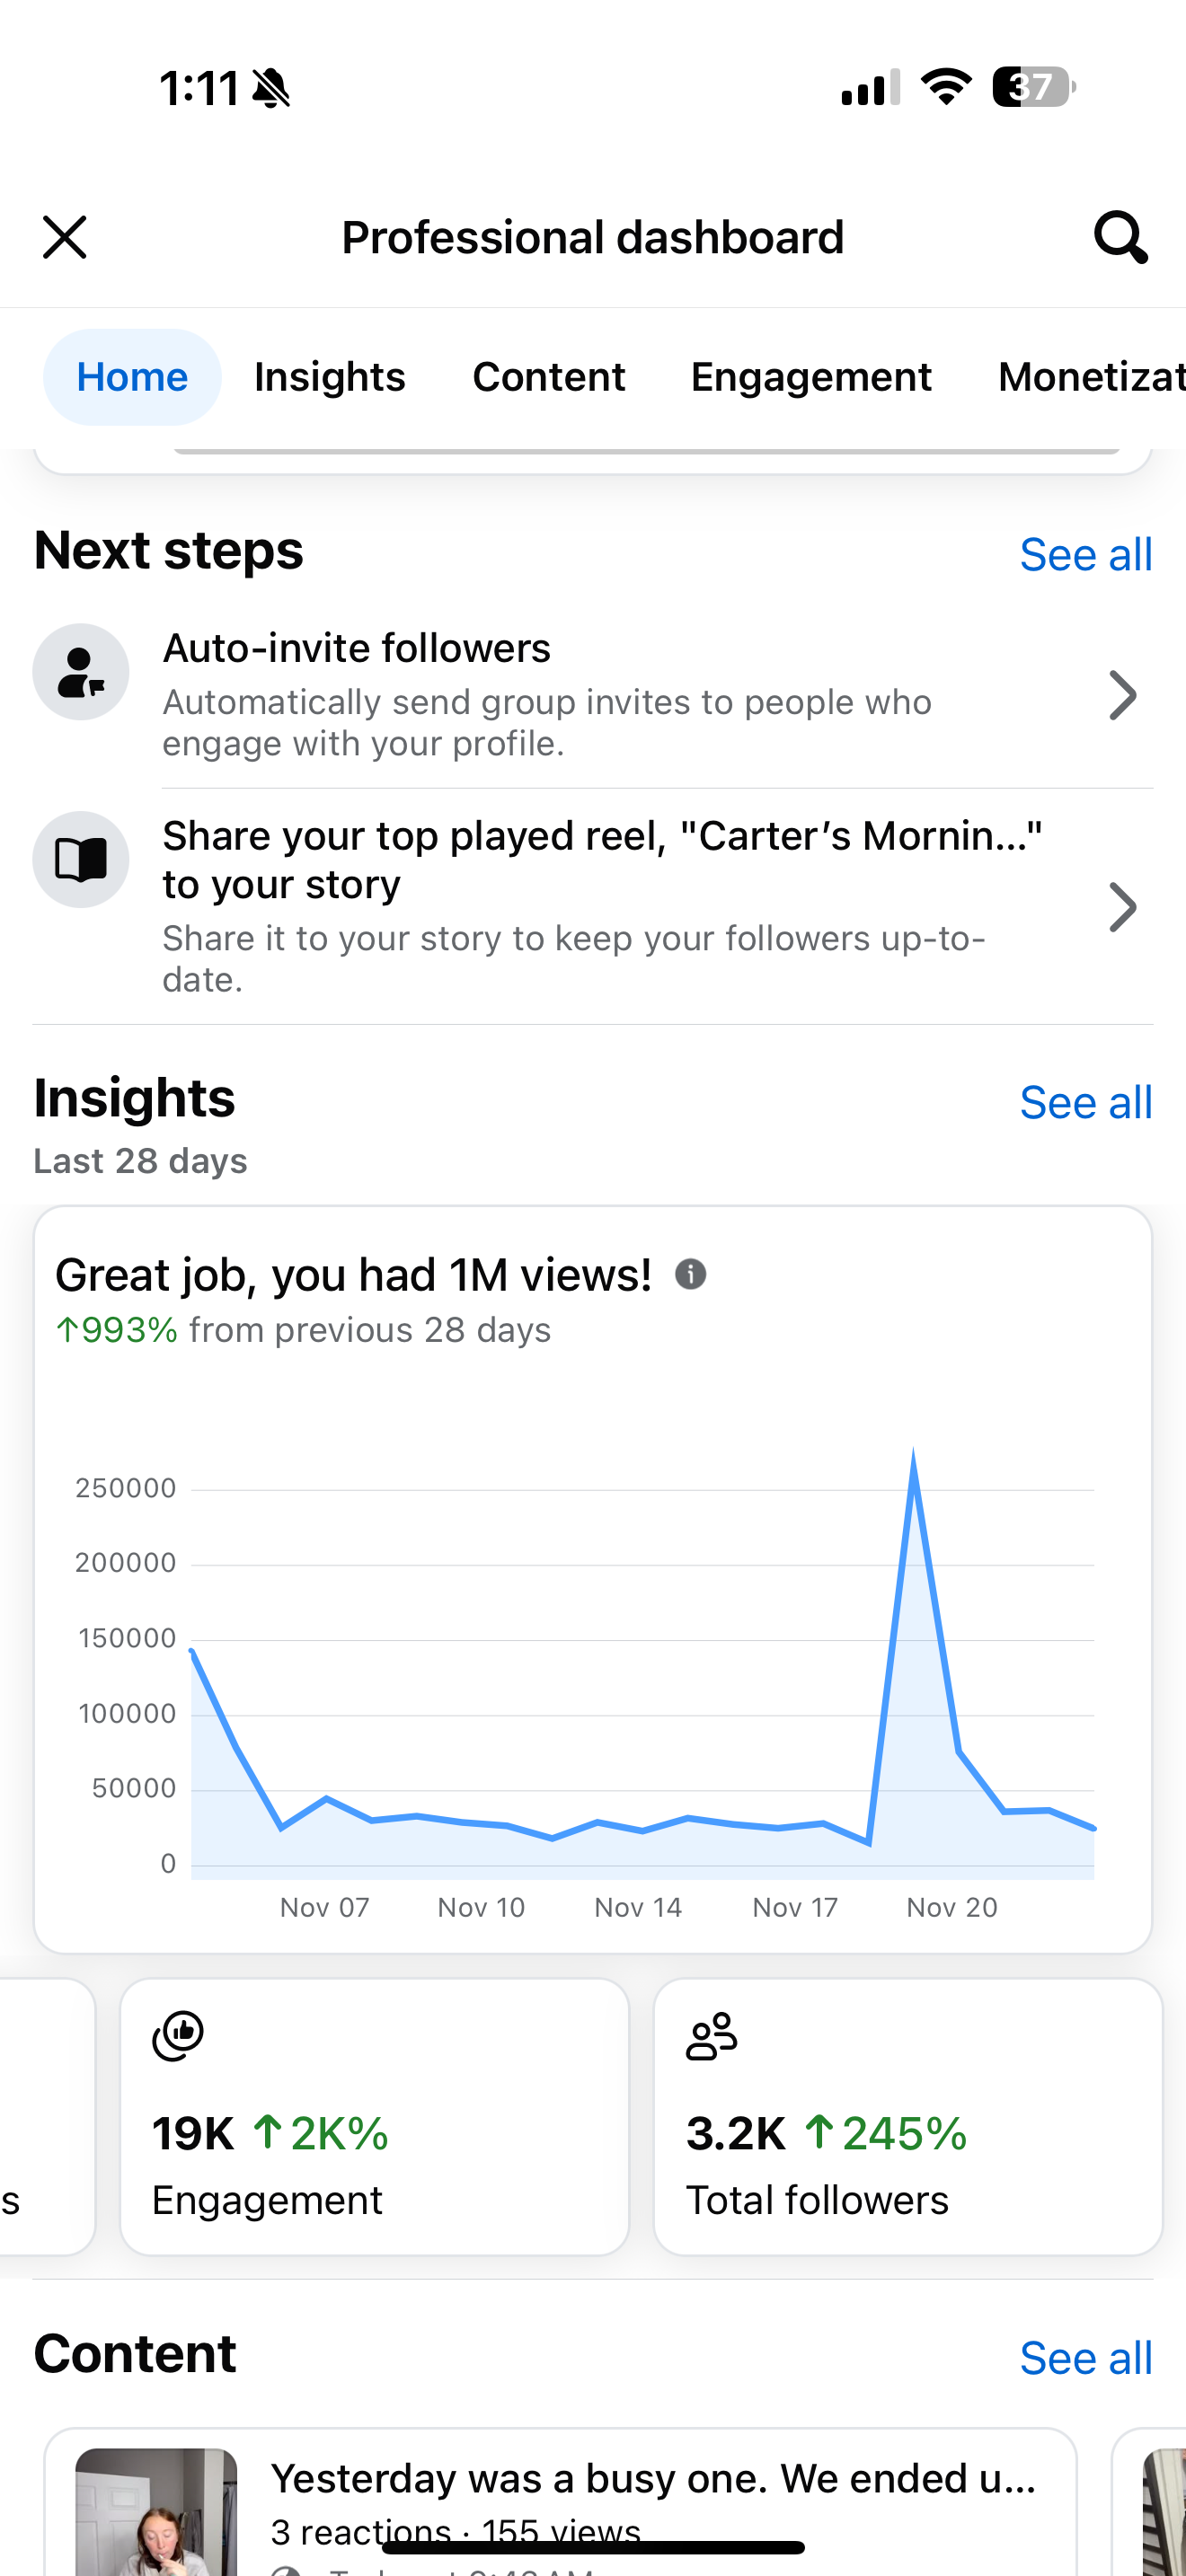
Task: Tap the Engagement thumbs-up icon
Action: point(178,2036)
